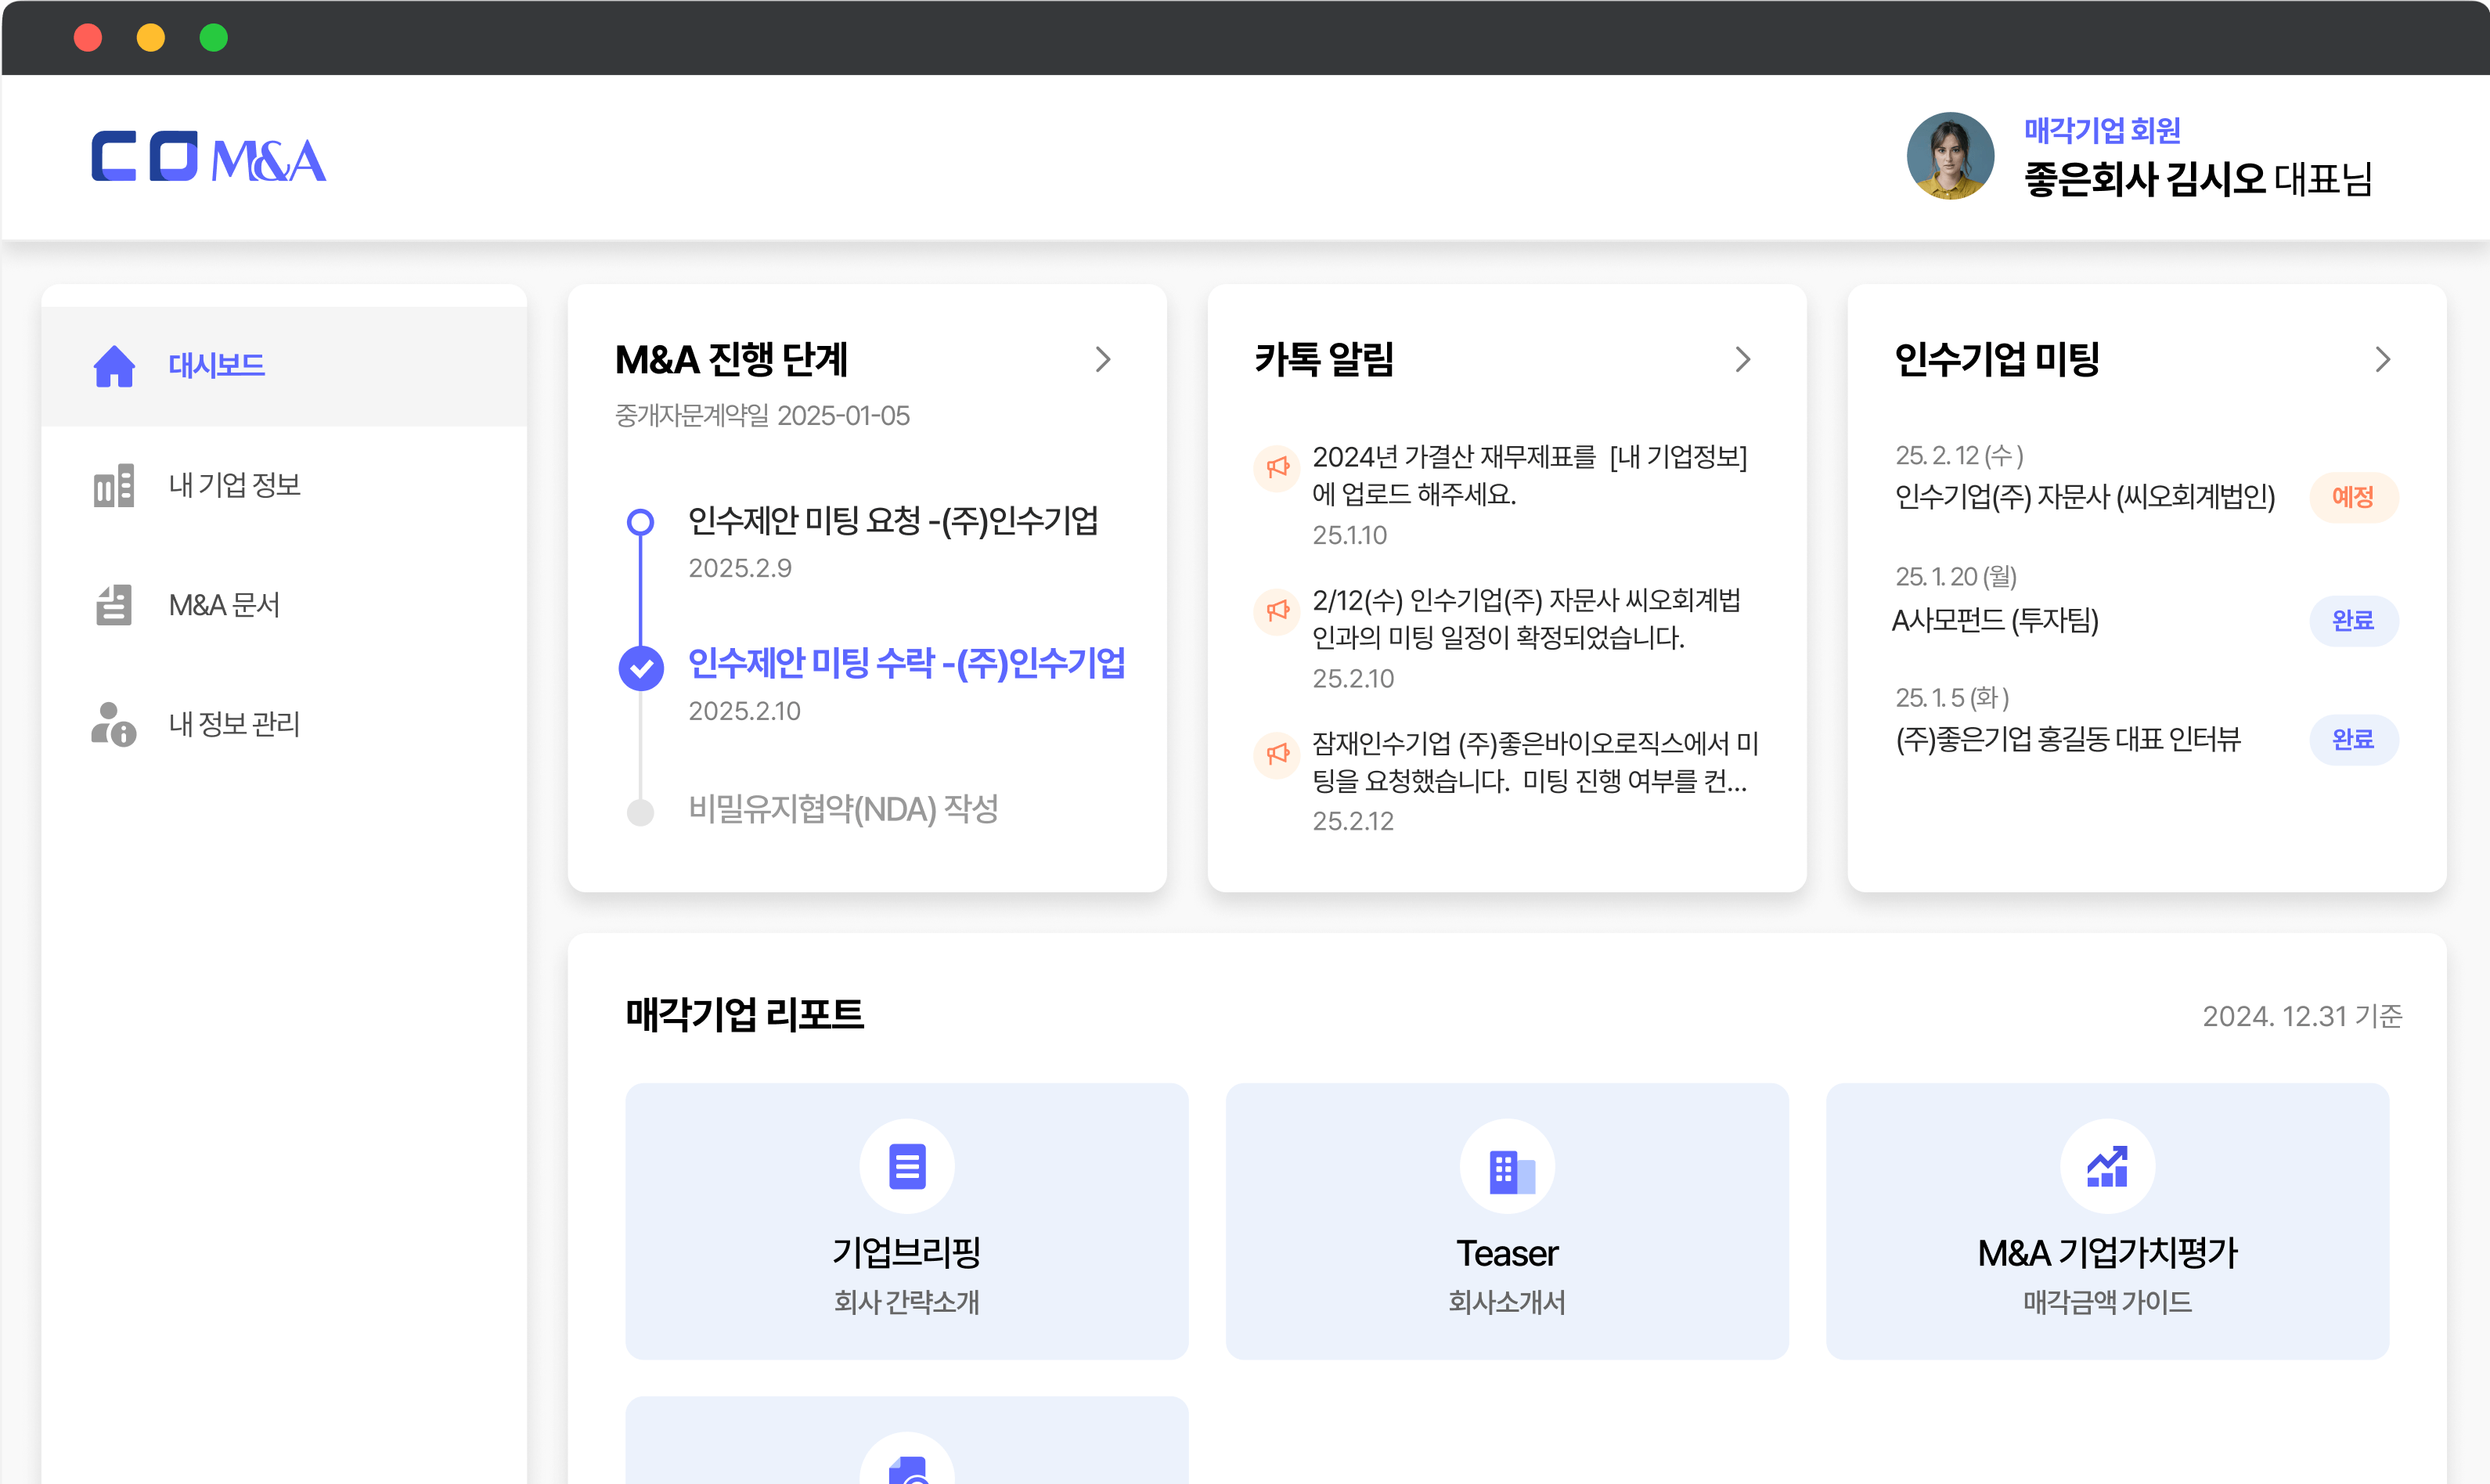Click the megaphone icon for 잠재인수기업 alert

pyautogui.click(x=1277, y=754)
